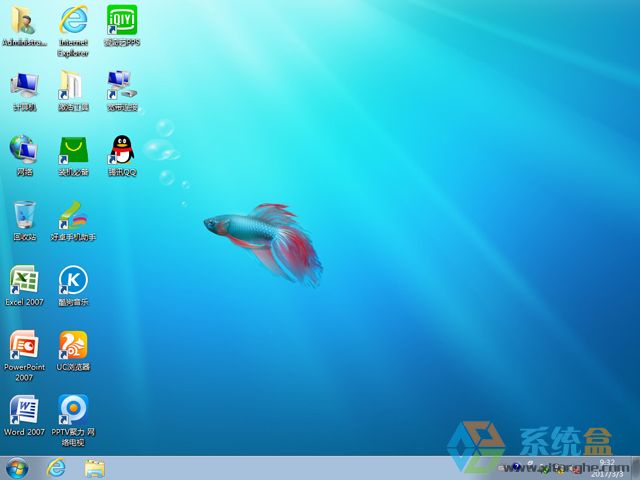This screenshot has width=640, height=480.
Task: Open the green iQIYI PPS shortcut
Action: [x=122, y=25]
